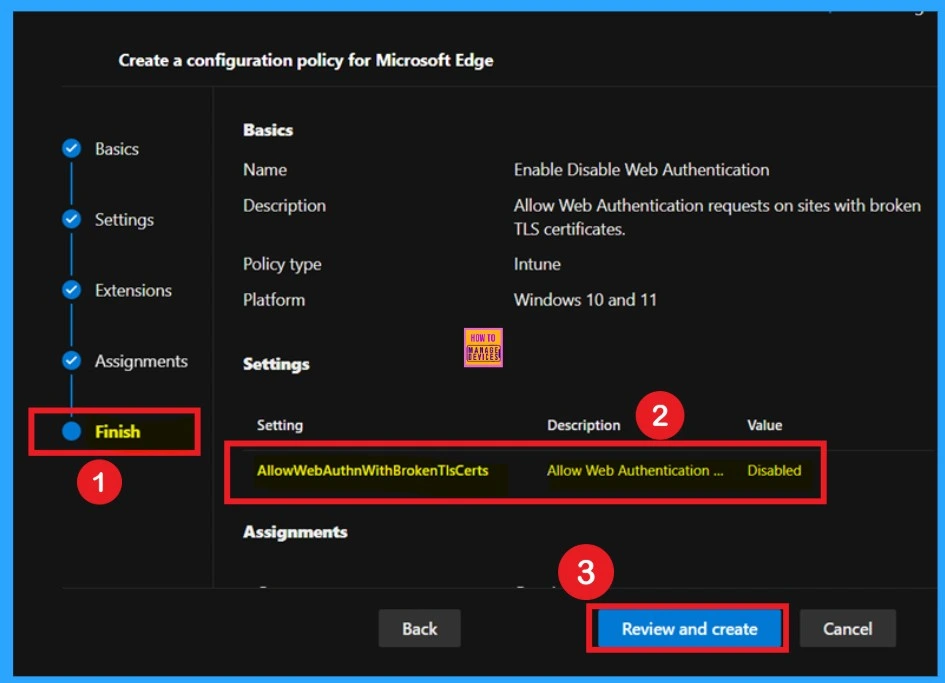Open the Basics wizard step
945x683 pixels.
pyautogui.click(x=116, y=149)
